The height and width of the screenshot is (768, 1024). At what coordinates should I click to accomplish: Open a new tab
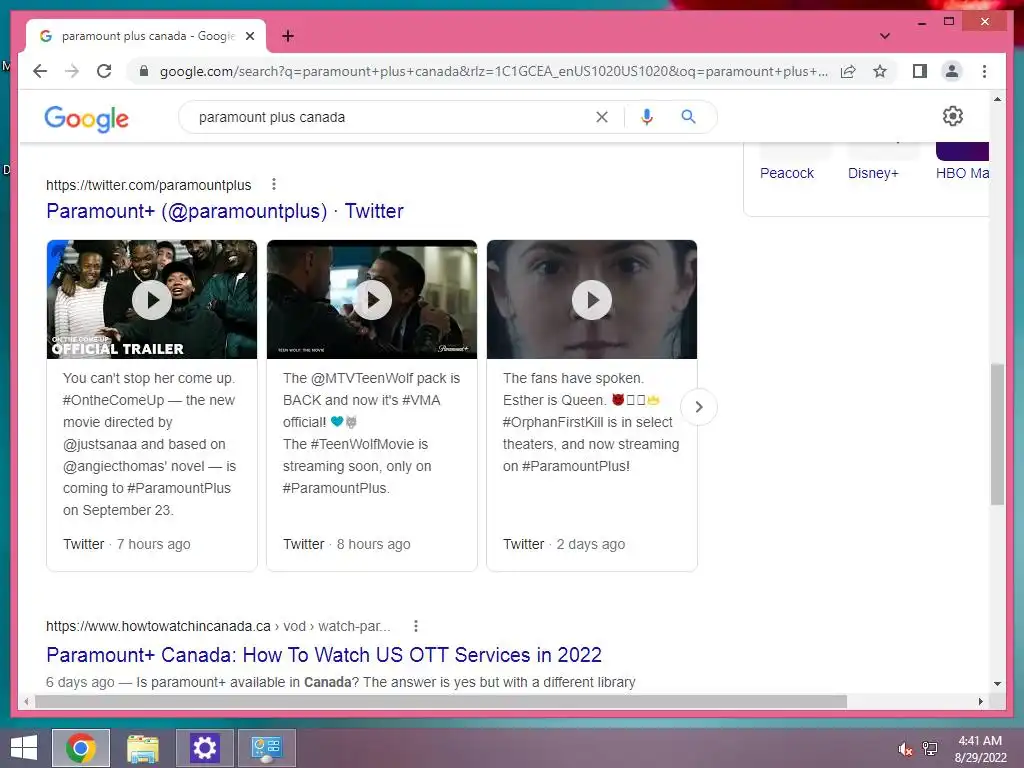(288, 36)
